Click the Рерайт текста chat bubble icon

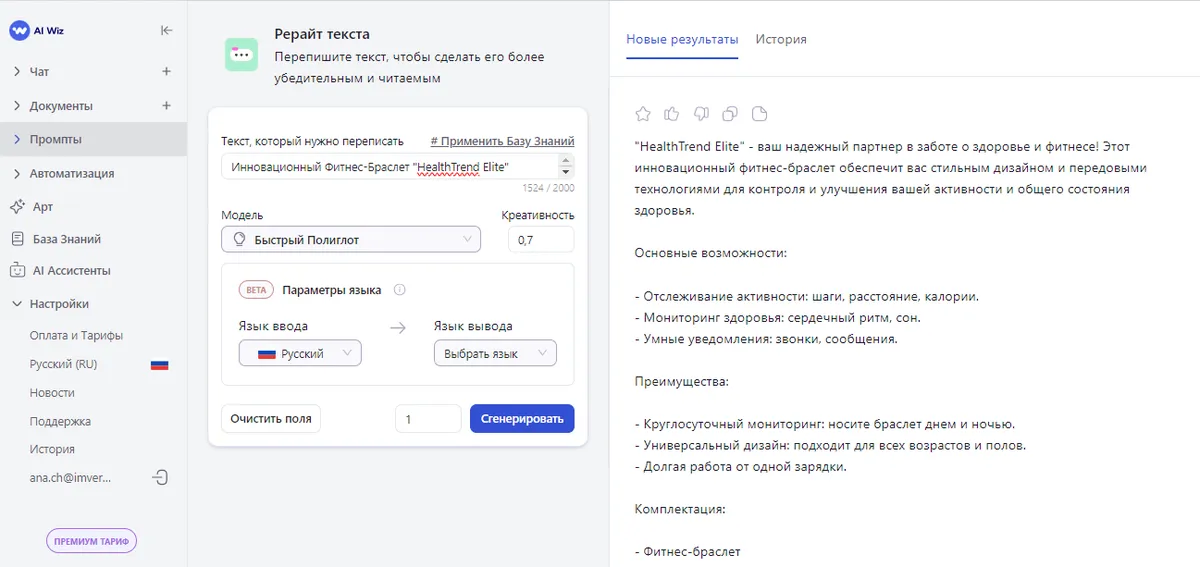click(242, 55)
